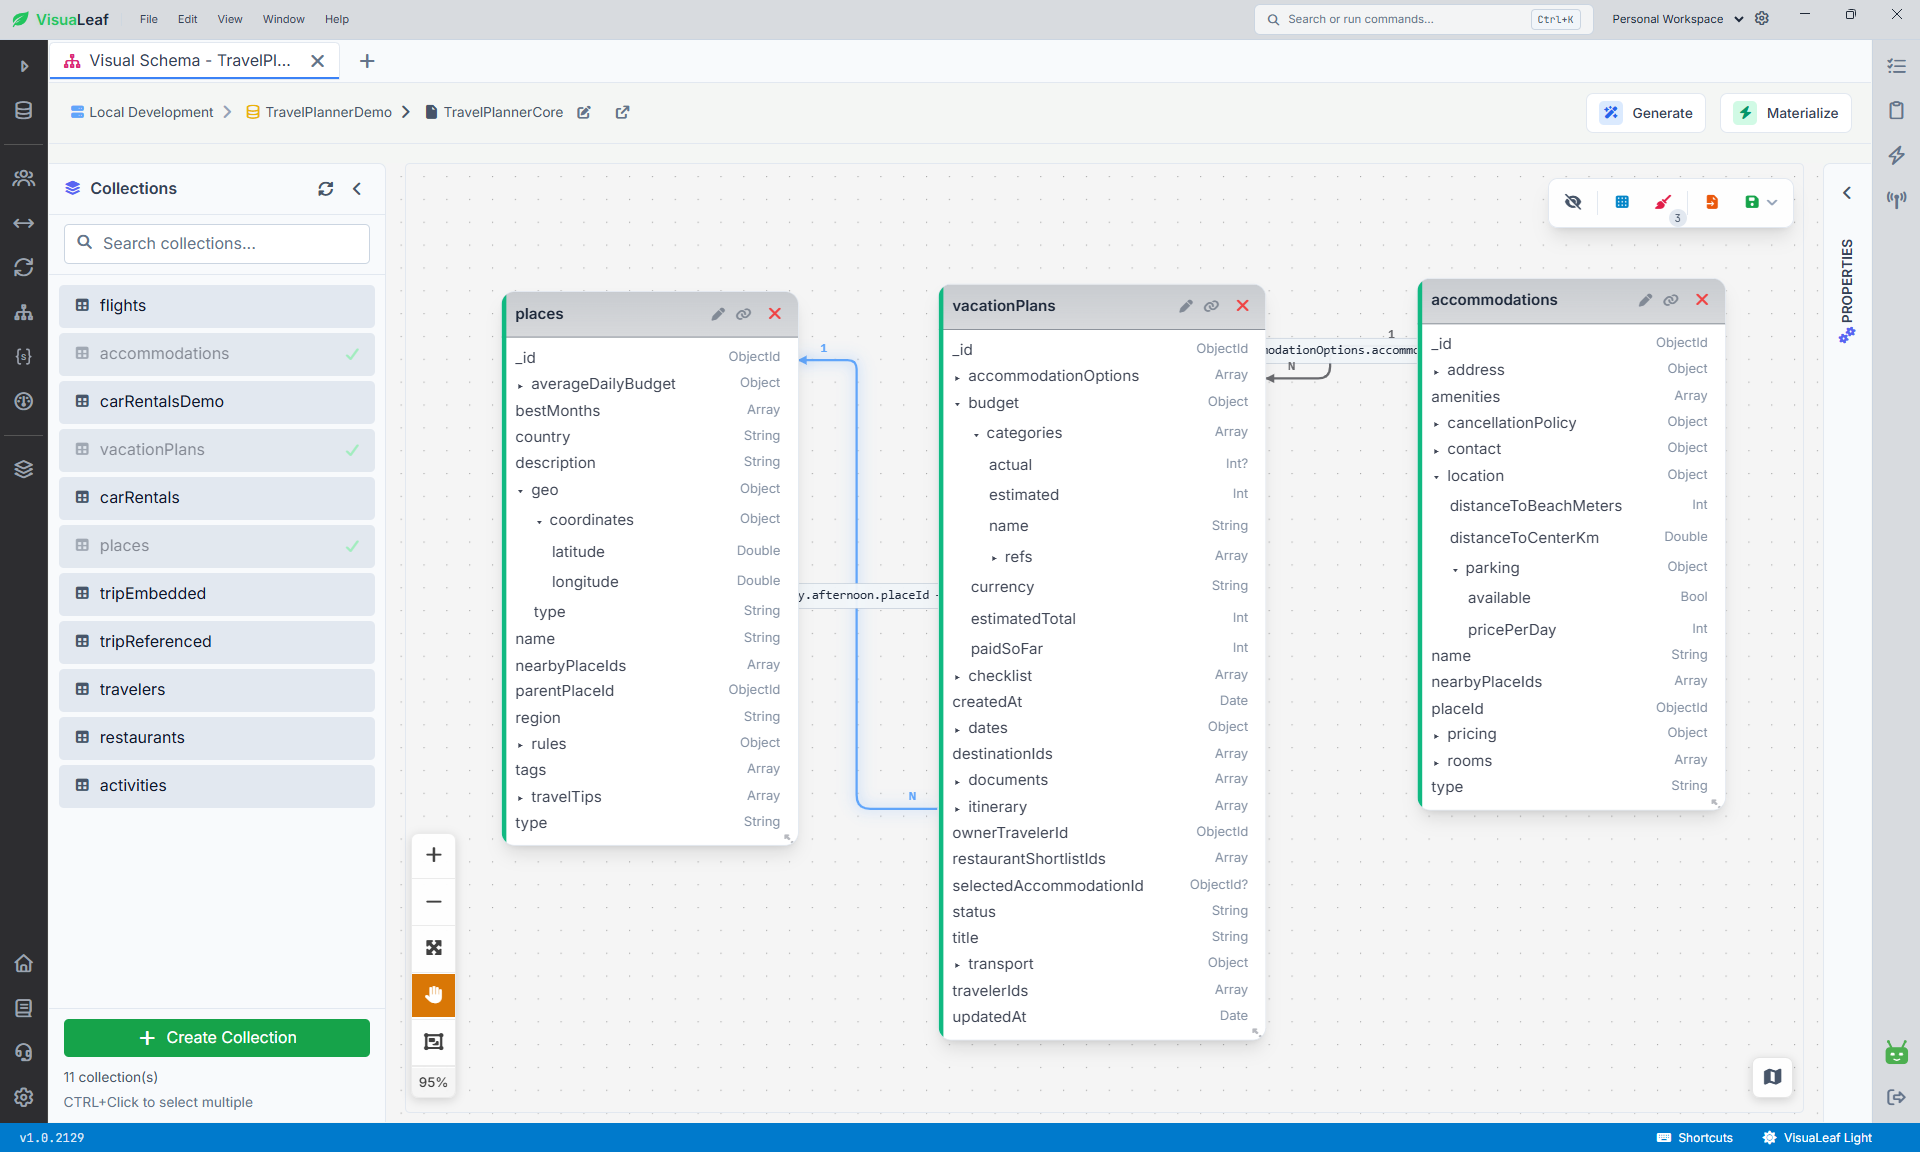Collapse budget field in vacationPlans
This screenshot has height=1152, width=1920.
point(957,404)
